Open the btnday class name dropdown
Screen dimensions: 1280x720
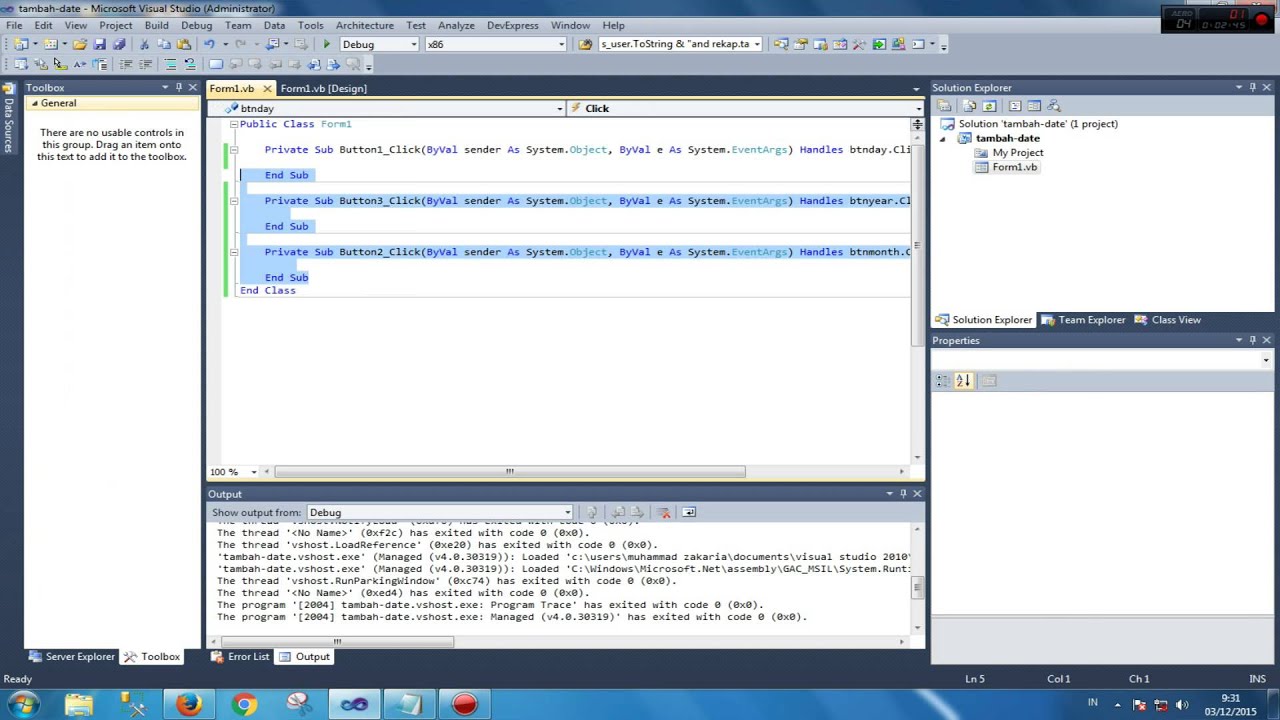(560, 108)
